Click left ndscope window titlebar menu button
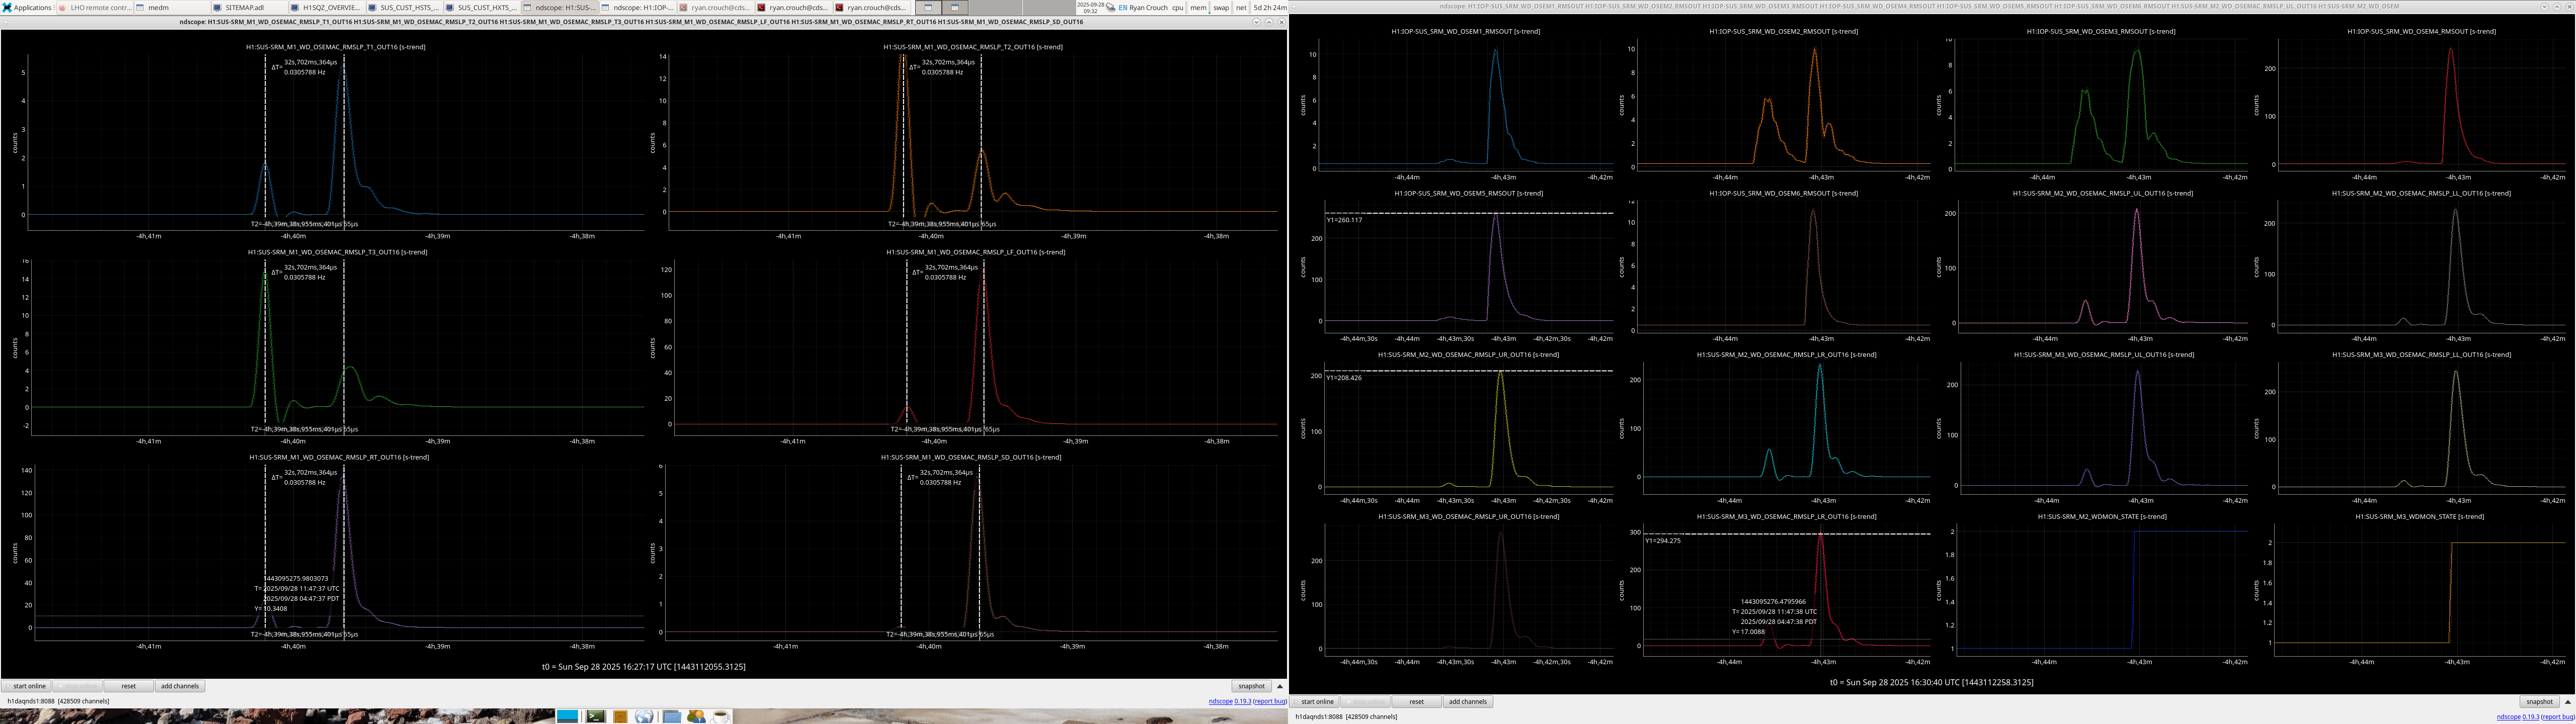 [6, 22]
